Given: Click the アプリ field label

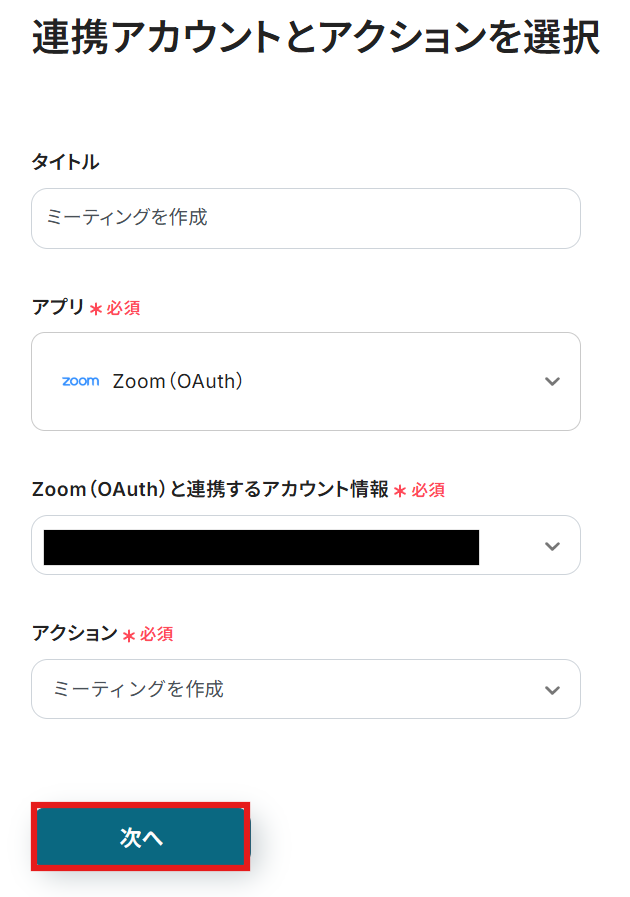Looking at the screenshot, I should point(58,307).
